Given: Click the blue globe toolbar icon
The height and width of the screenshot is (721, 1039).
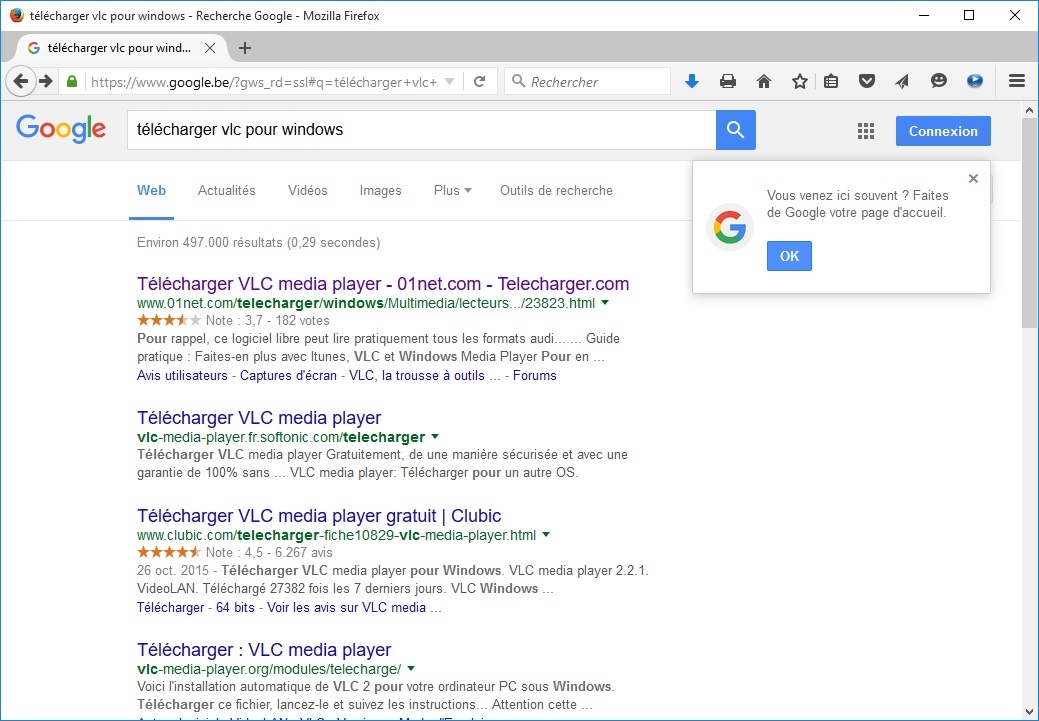Looking at the screenshot, I should [x=974, y=82].
